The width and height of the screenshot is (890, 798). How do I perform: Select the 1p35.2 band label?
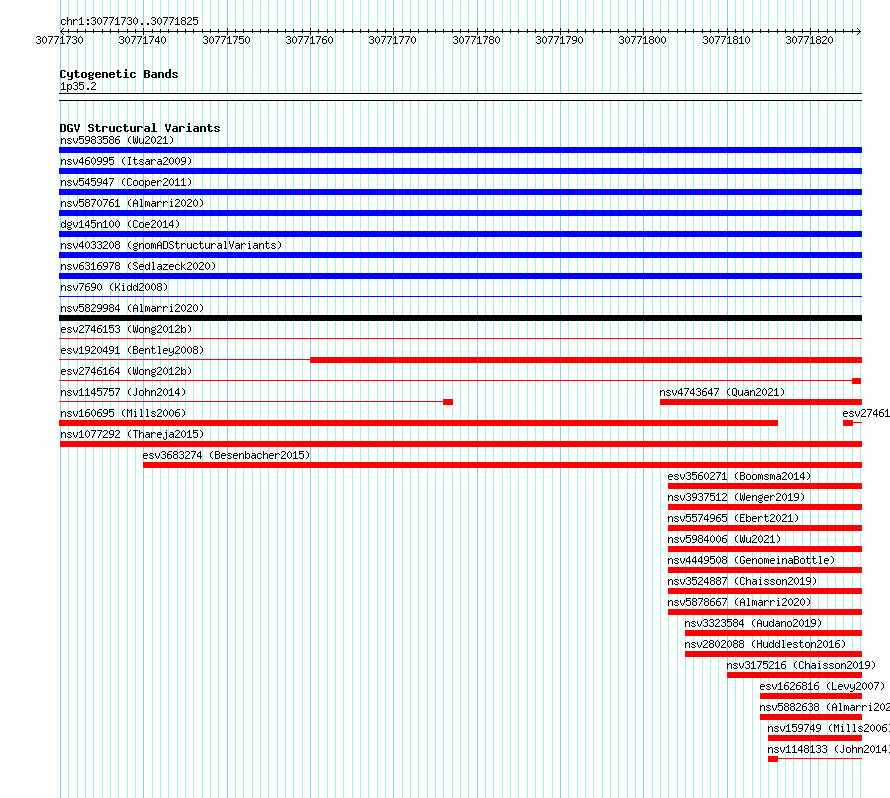[78, 86]
